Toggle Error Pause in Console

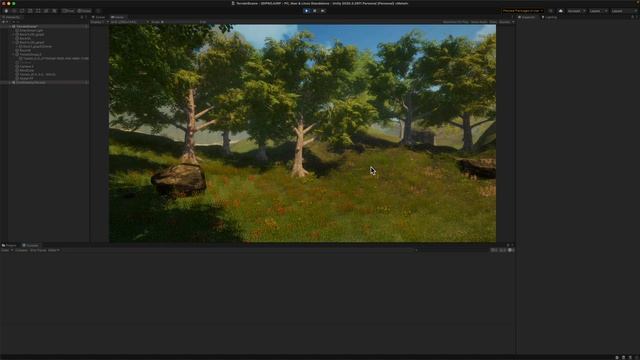pos(38,250)
